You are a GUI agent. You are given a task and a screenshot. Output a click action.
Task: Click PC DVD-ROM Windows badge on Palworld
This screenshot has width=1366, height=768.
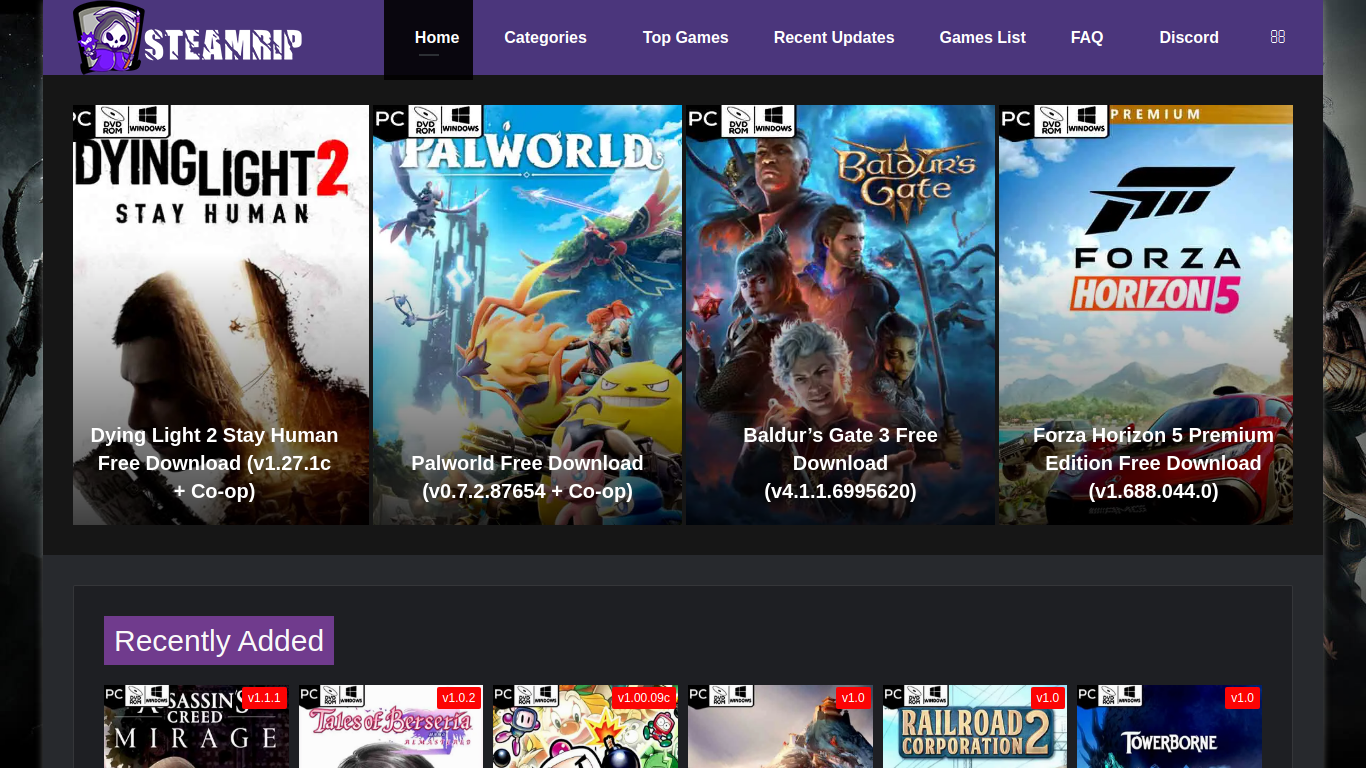coord(428,121)
